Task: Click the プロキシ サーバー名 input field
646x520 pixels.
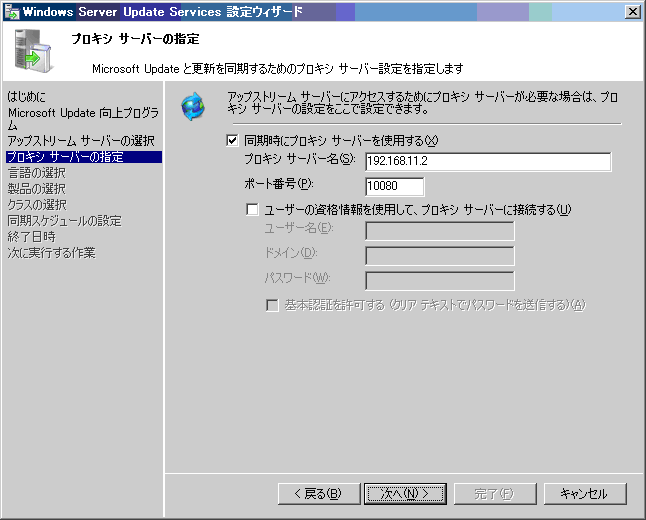Action: [488, 162]
